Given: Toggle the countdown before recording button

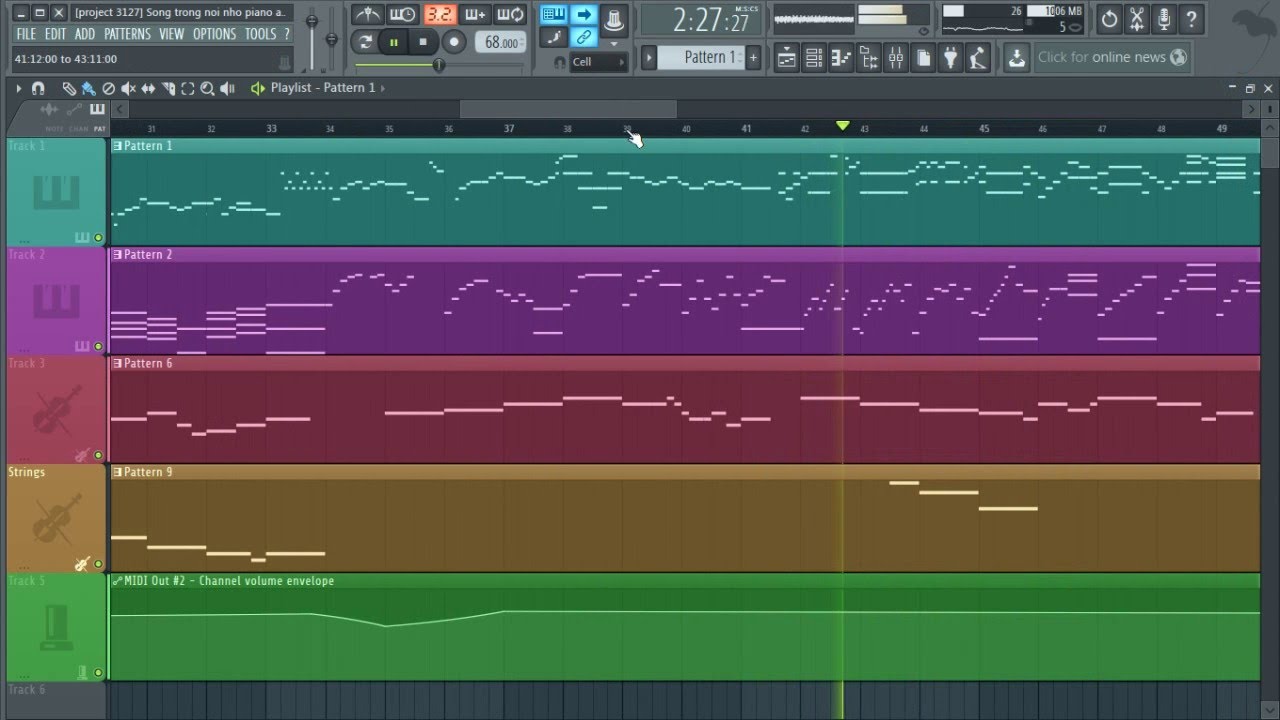Looking at the screenshot, I should click(440, 14).
